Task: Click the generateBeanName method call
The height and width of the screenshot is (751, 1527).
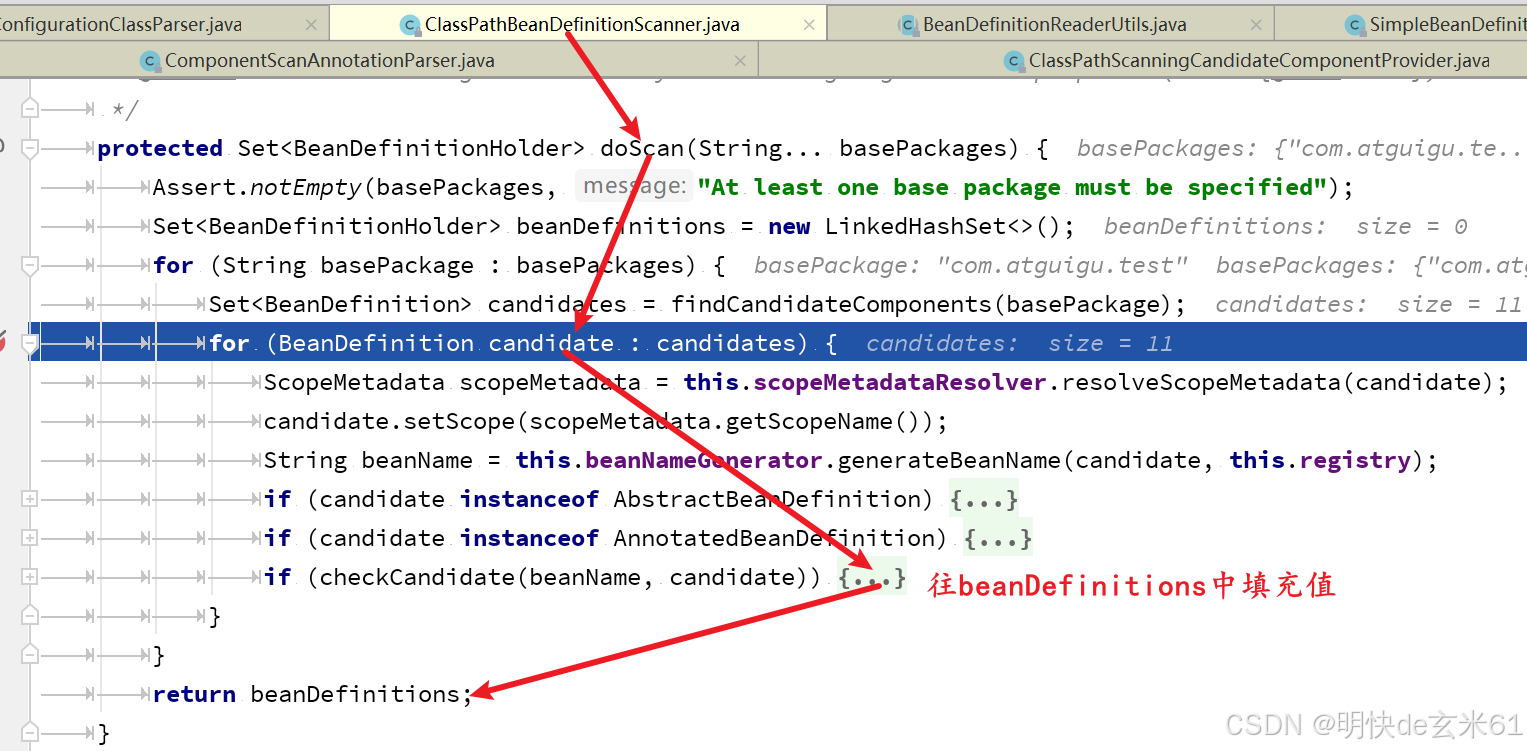Action: pyautogui.click(x=949, y=460)
